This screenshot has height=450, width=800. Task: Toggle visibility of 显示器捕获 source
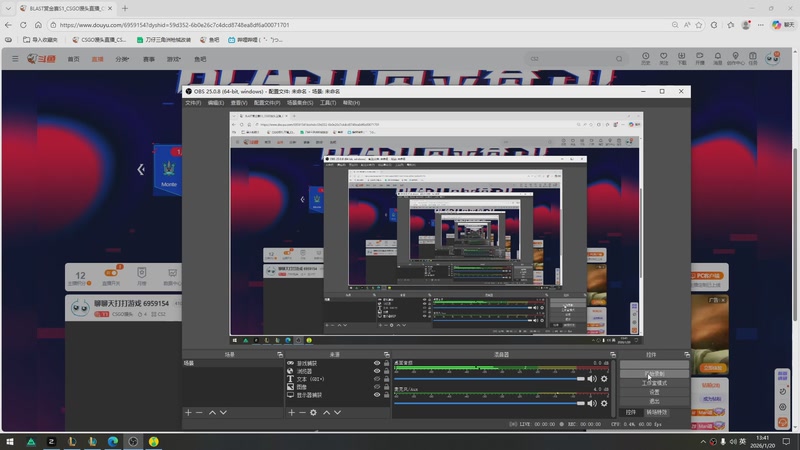coord(377,395)
